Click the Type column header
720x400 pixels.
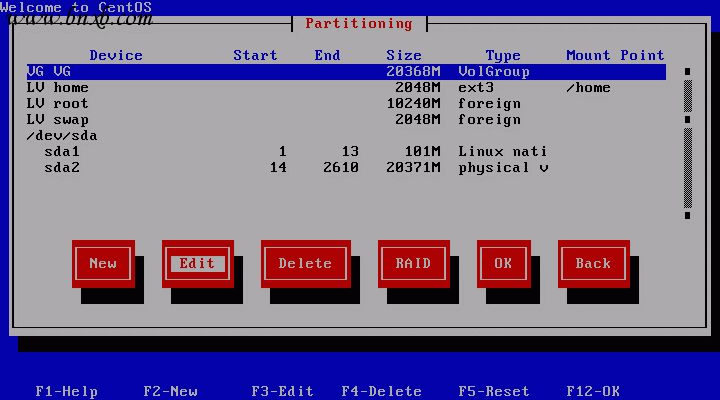pyautogui.click(x=503, y=56)
